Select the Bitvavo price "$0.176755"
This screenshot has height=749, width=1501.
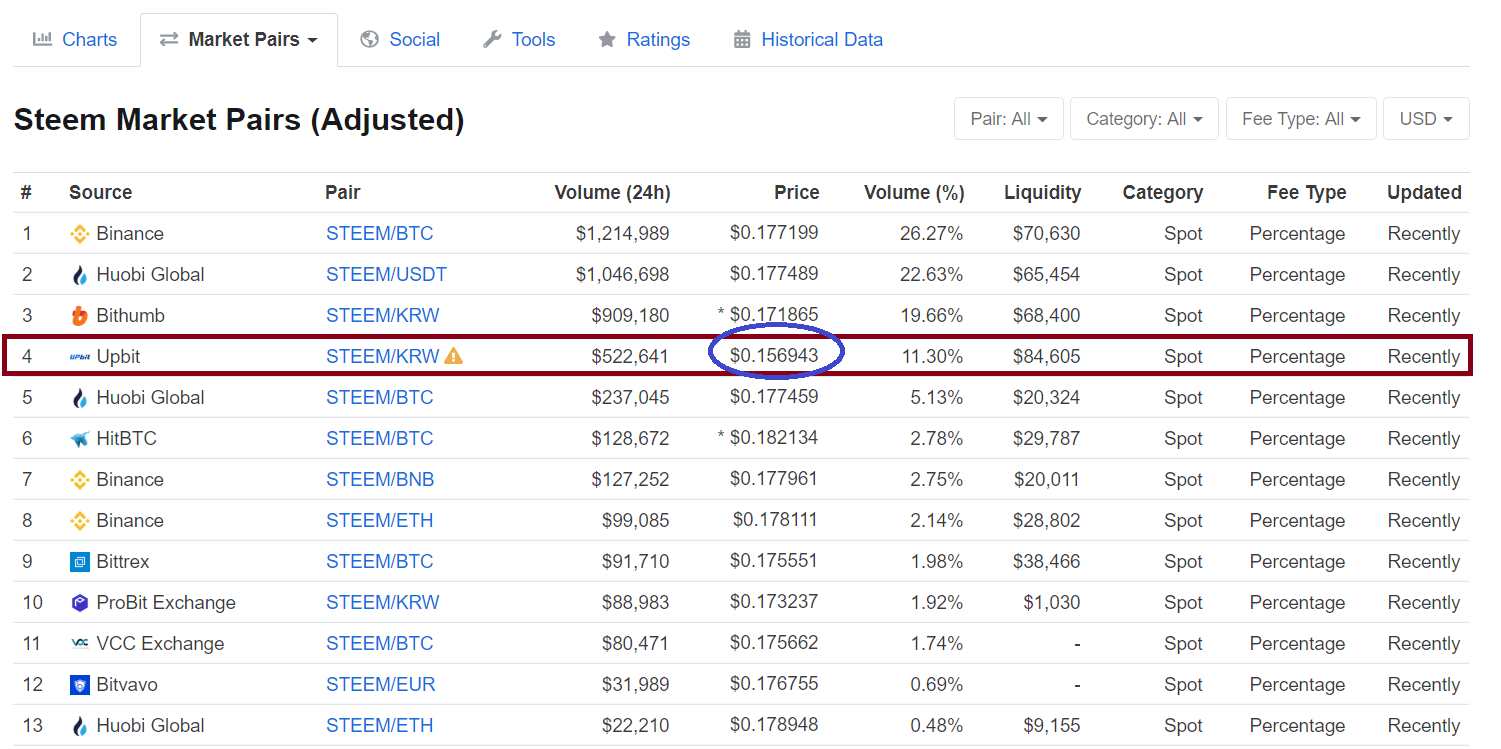point(774,685)
